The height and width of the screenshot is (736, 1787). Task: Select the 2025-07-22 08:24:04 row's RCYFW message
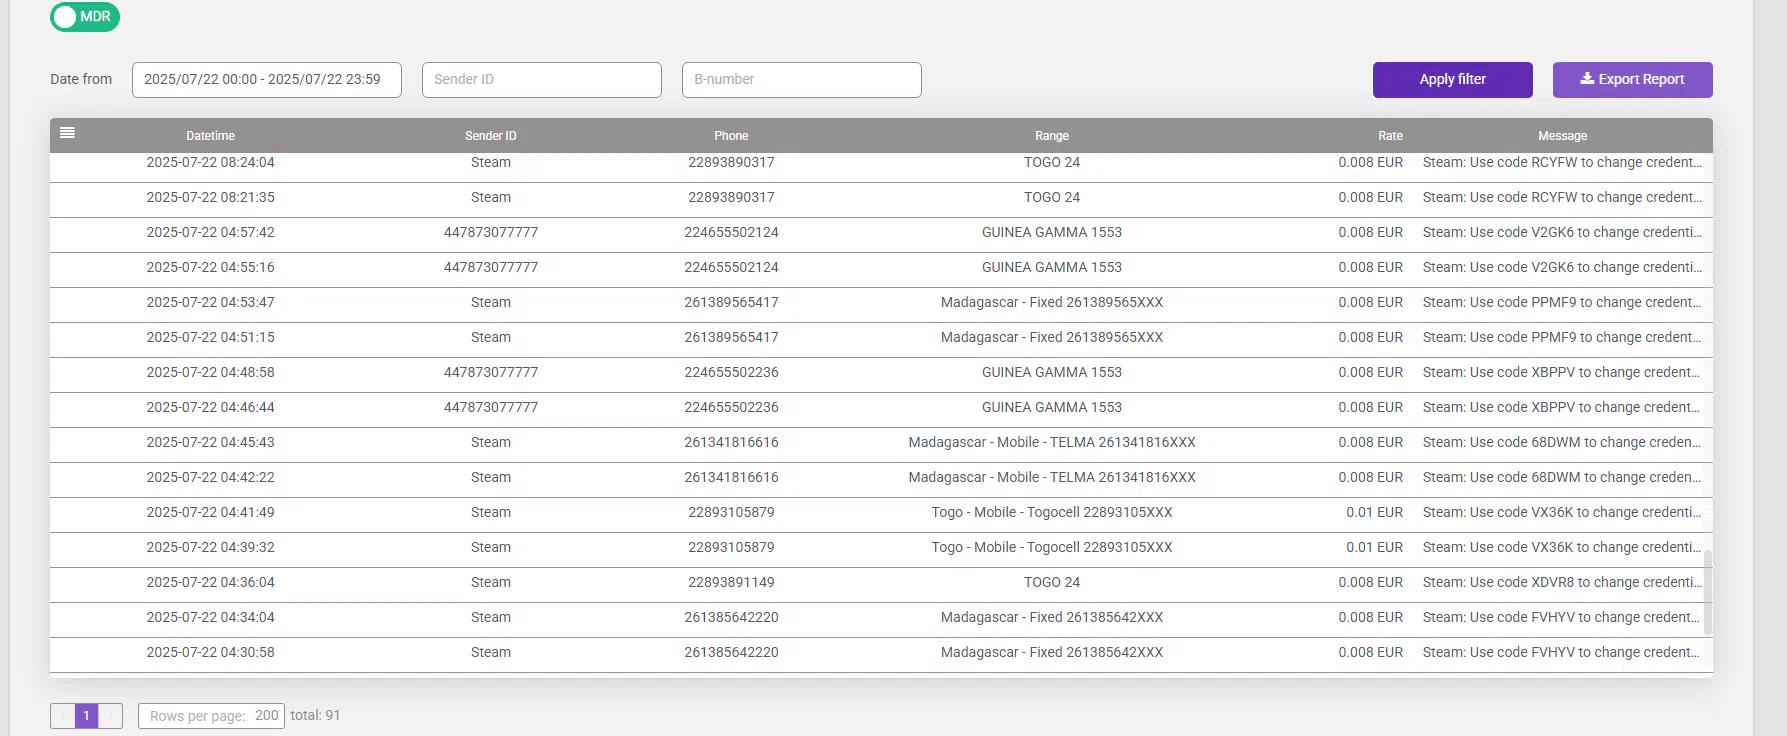[1561, 162]
